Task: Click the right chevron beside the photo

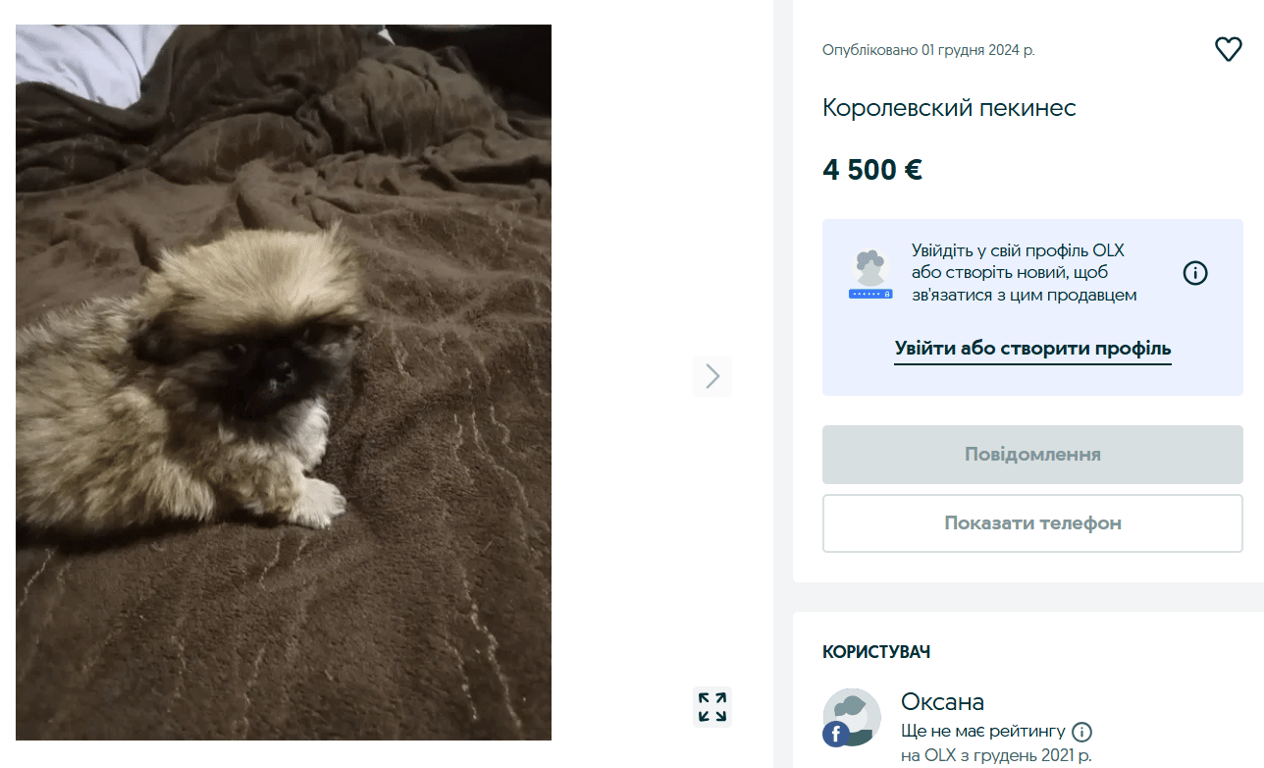Action: click(712, 376)
